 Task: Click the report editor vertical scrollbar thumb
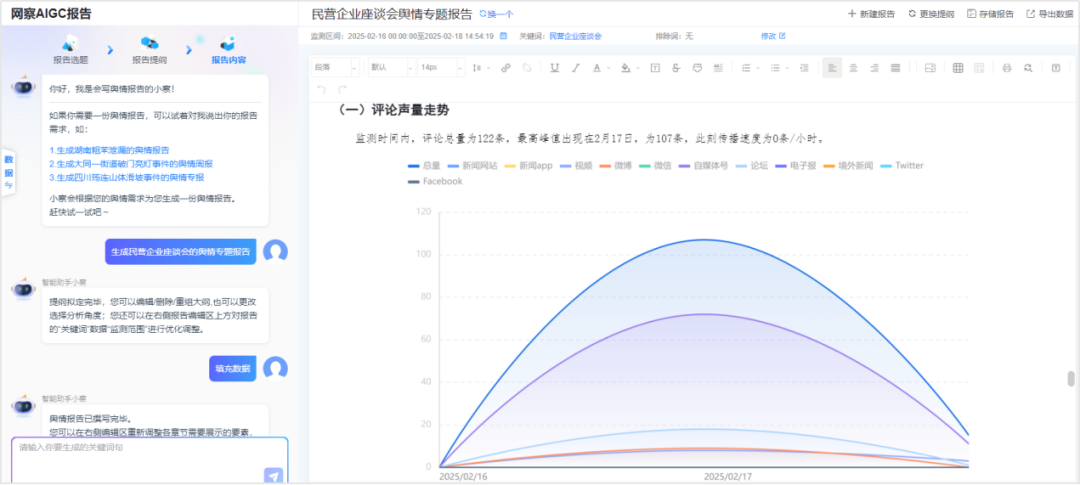click(1070, 379)
